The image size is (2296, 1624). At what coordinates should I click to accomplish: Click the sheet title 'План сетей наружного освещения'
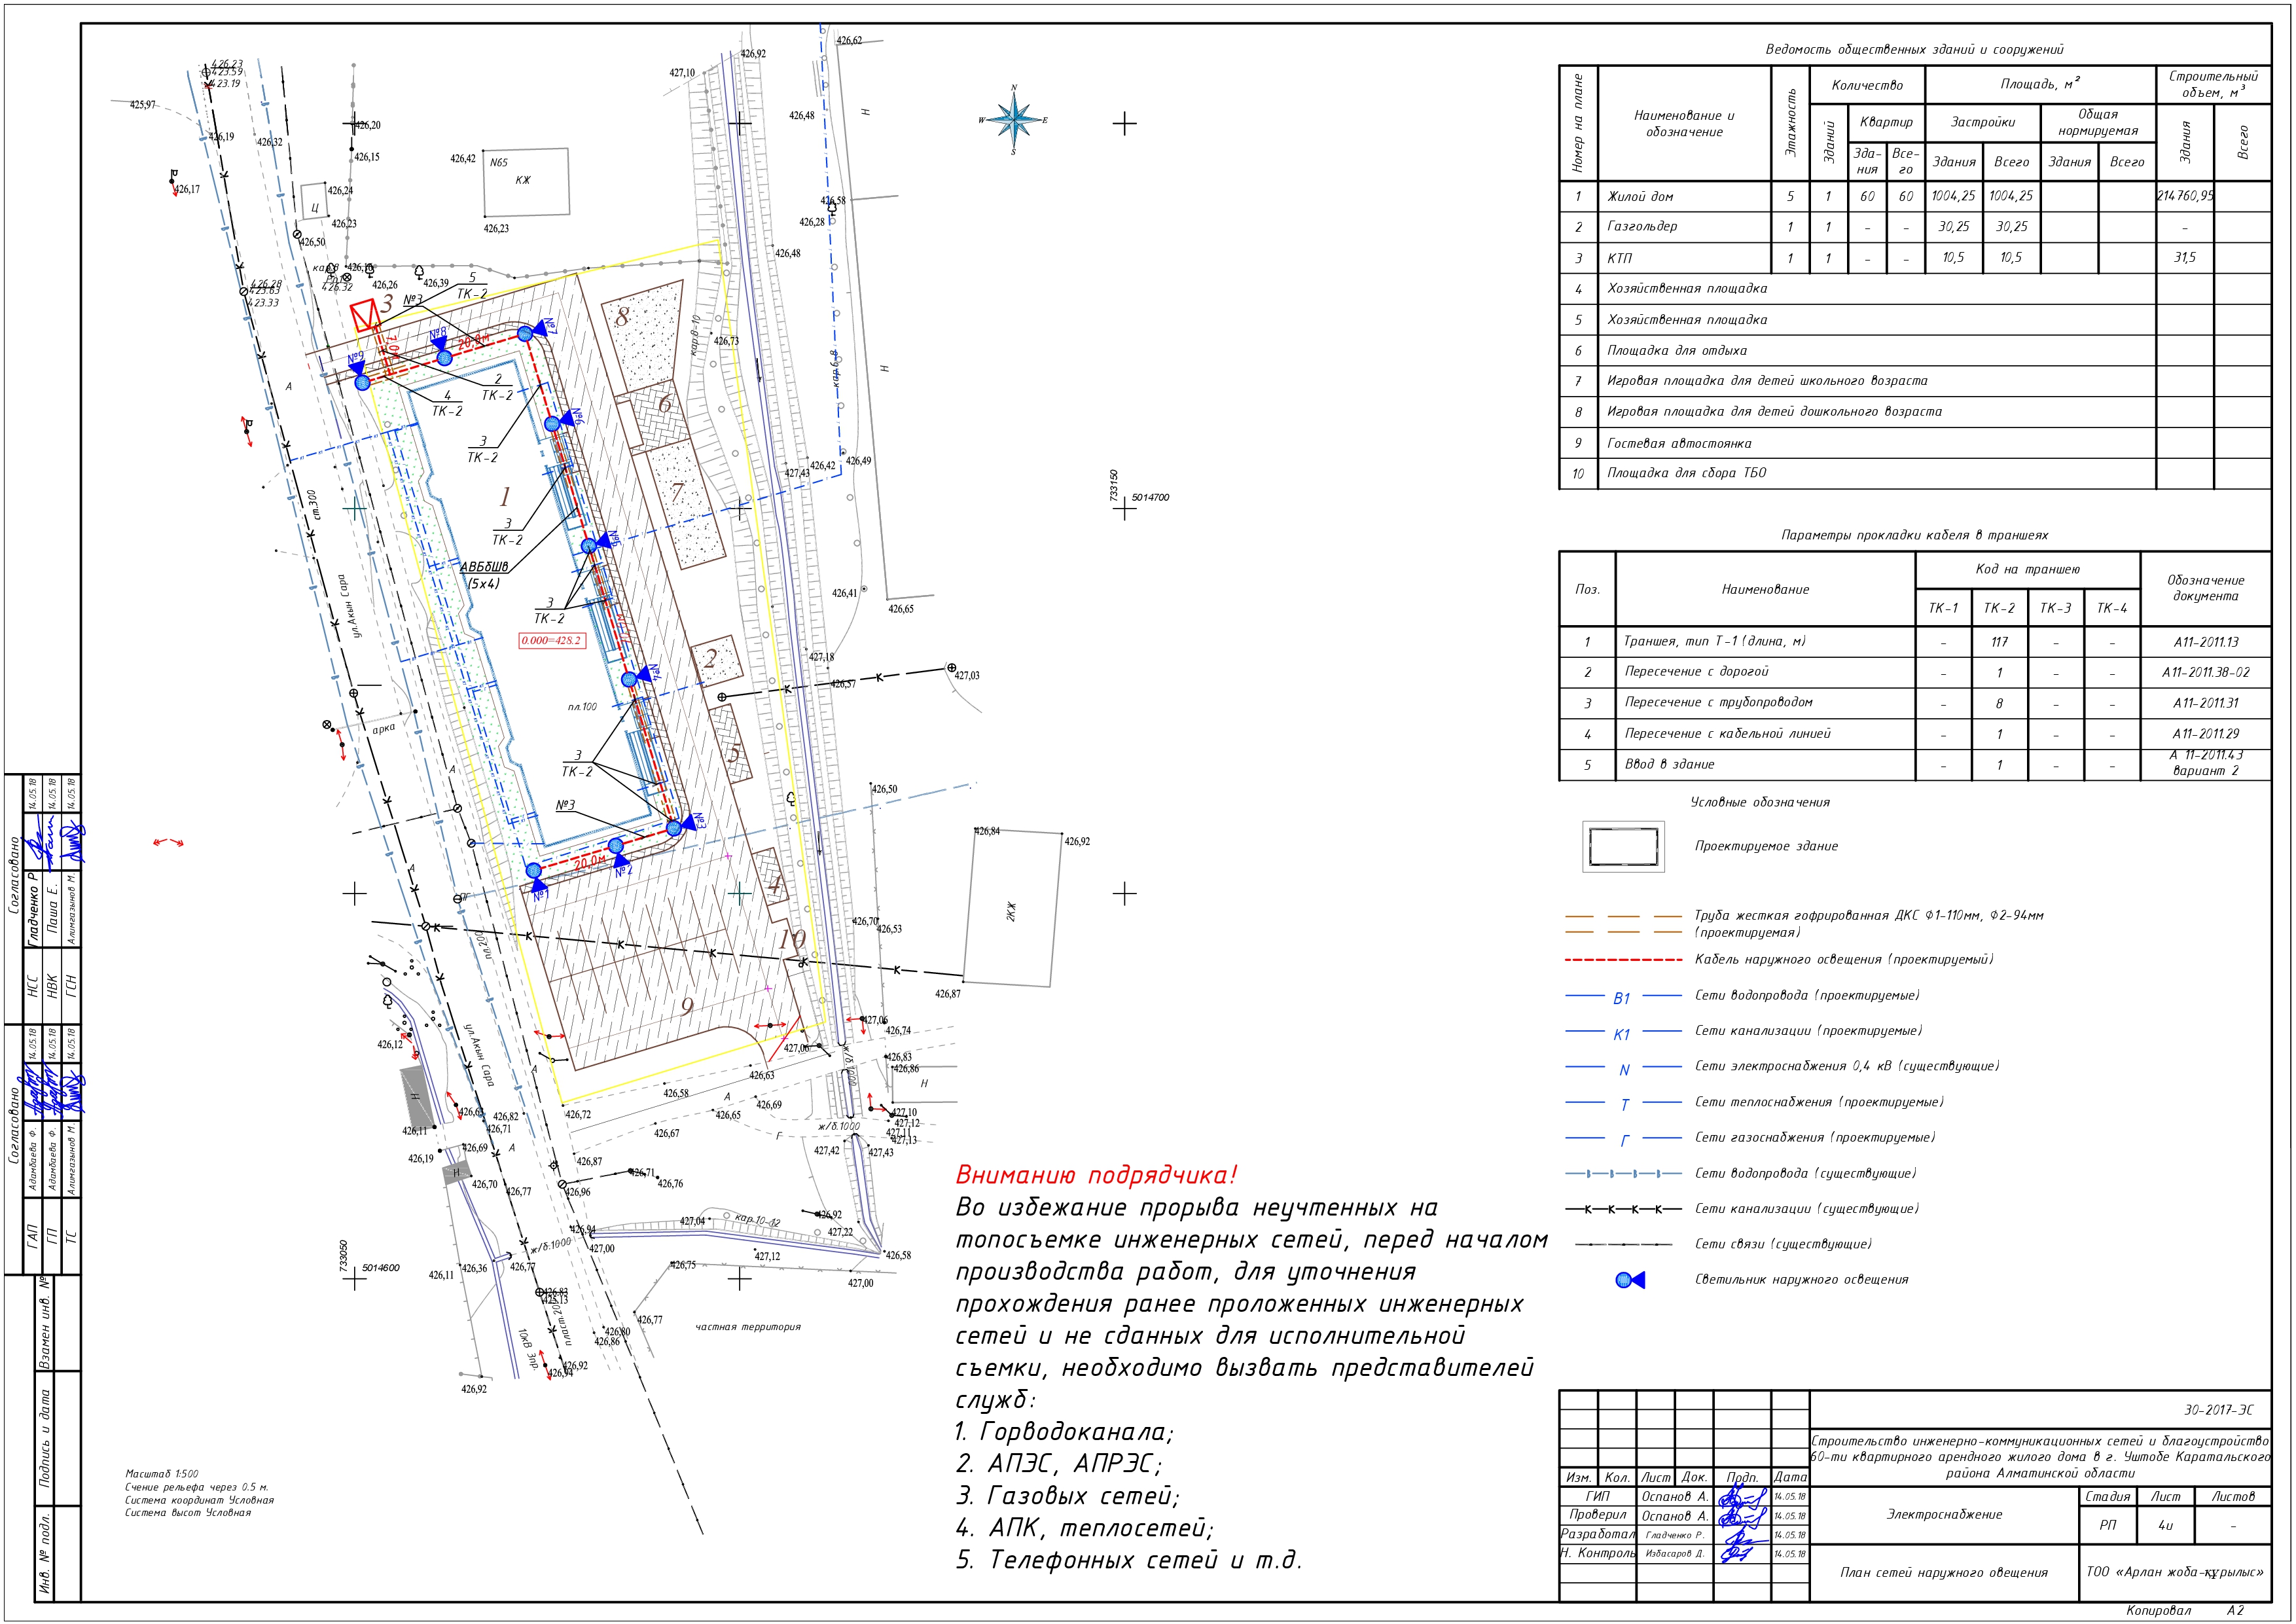(1944, 1573)
